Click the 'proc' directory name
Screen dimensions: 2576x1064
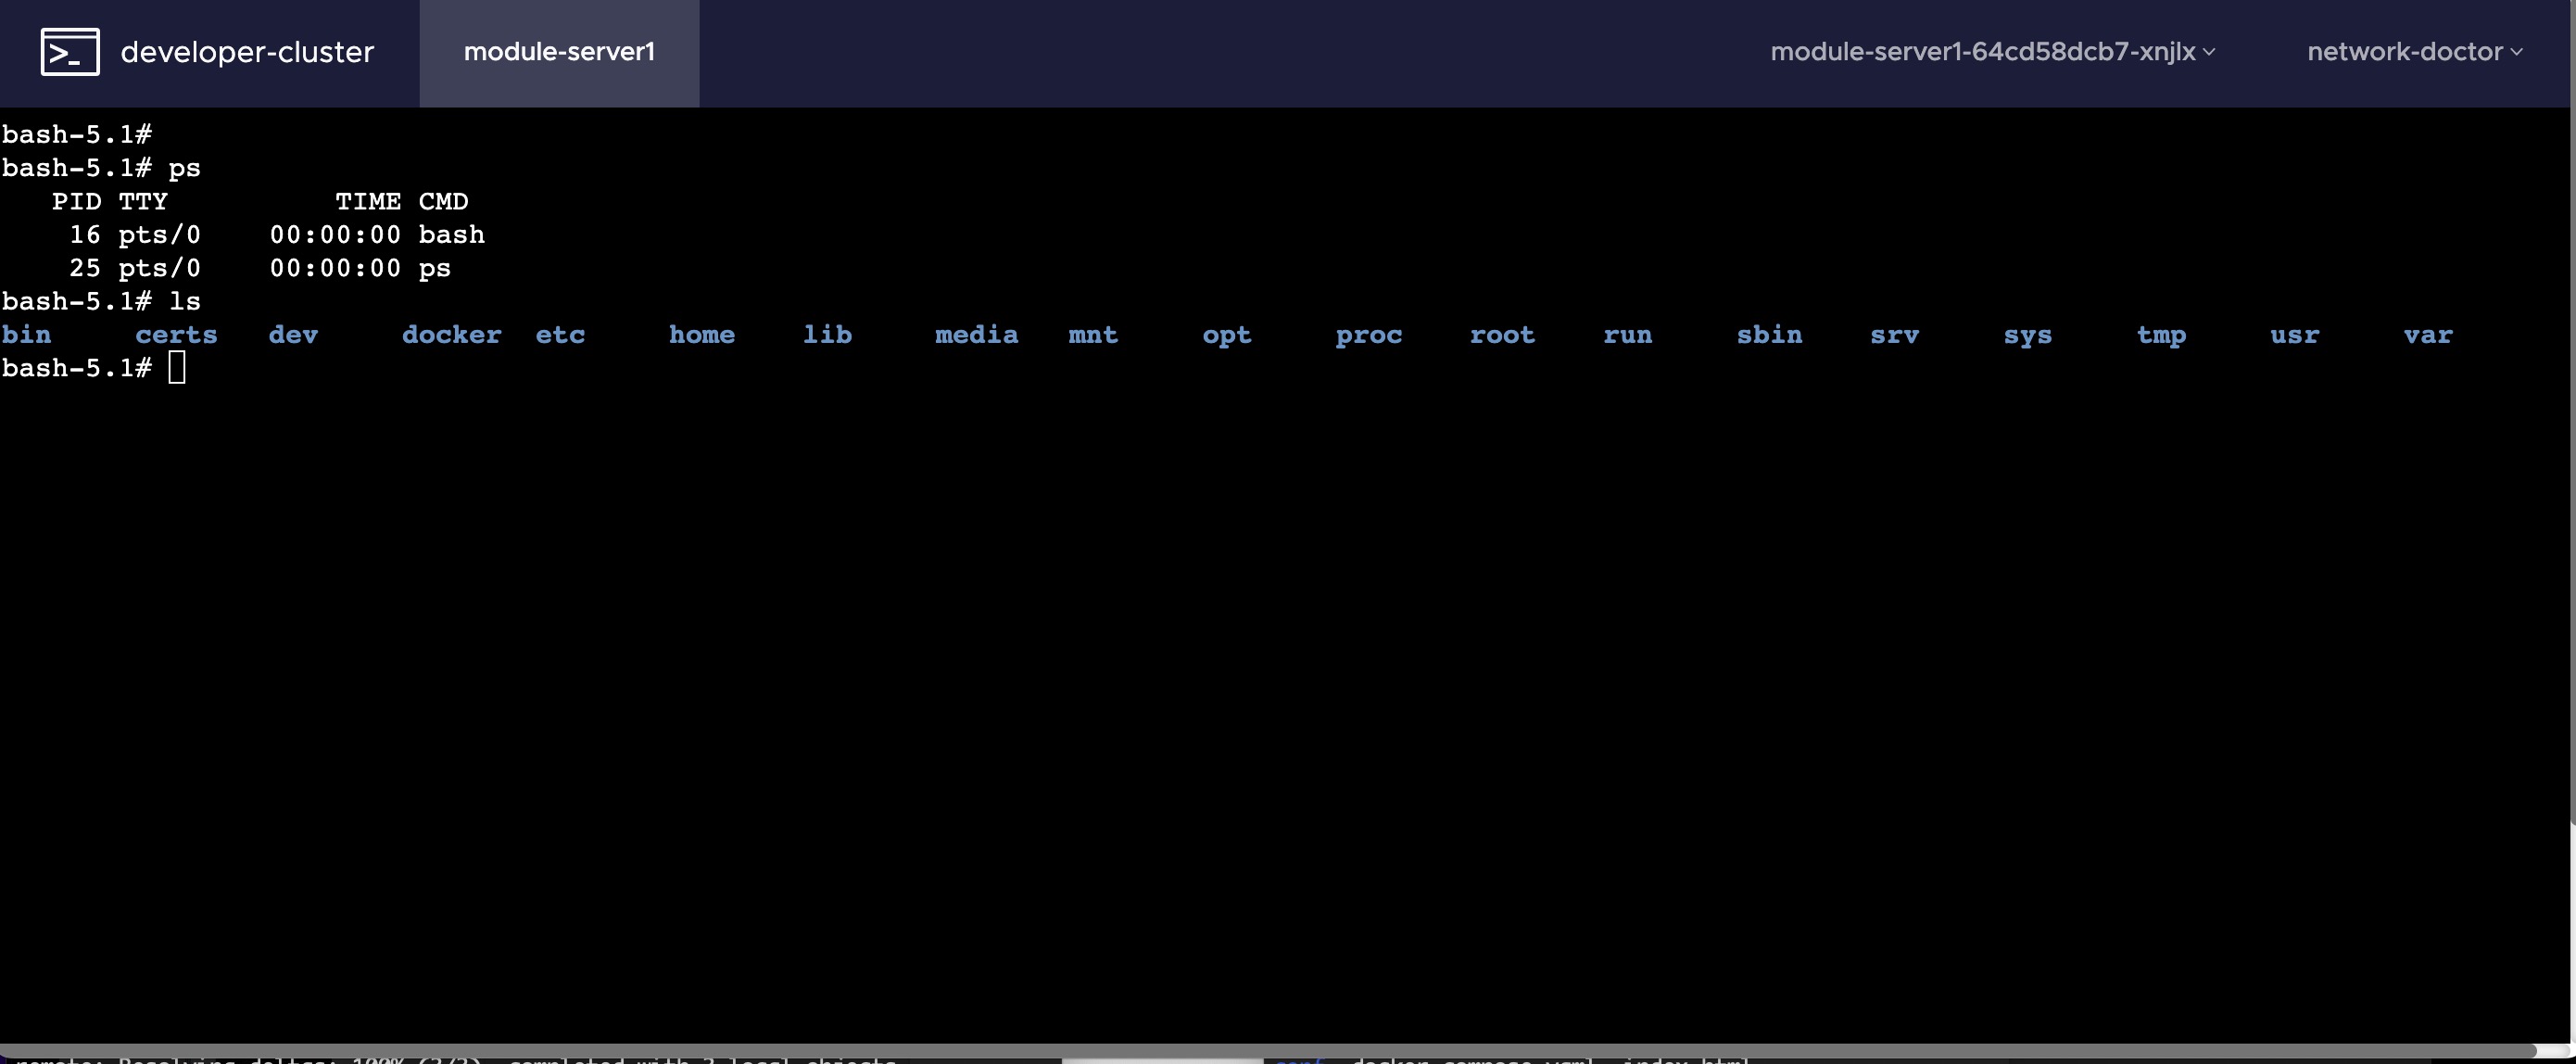pyautogui.click(x=1368, y=335)
